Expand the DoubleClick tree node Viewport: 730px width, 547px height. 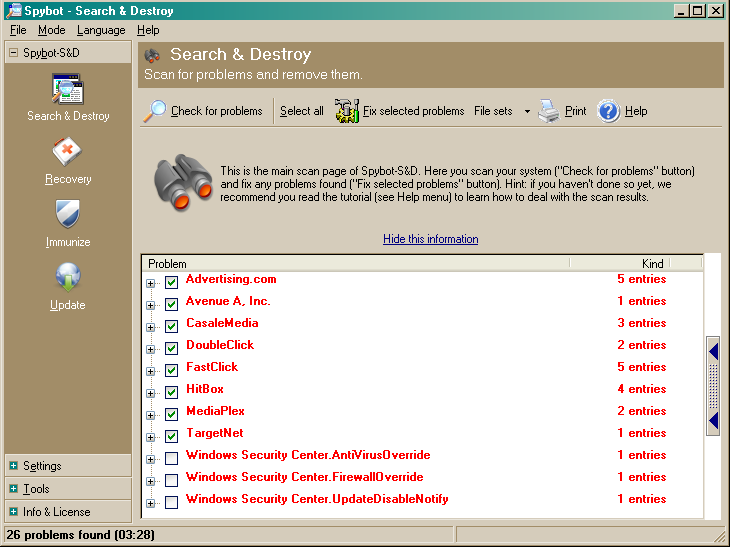150,349
